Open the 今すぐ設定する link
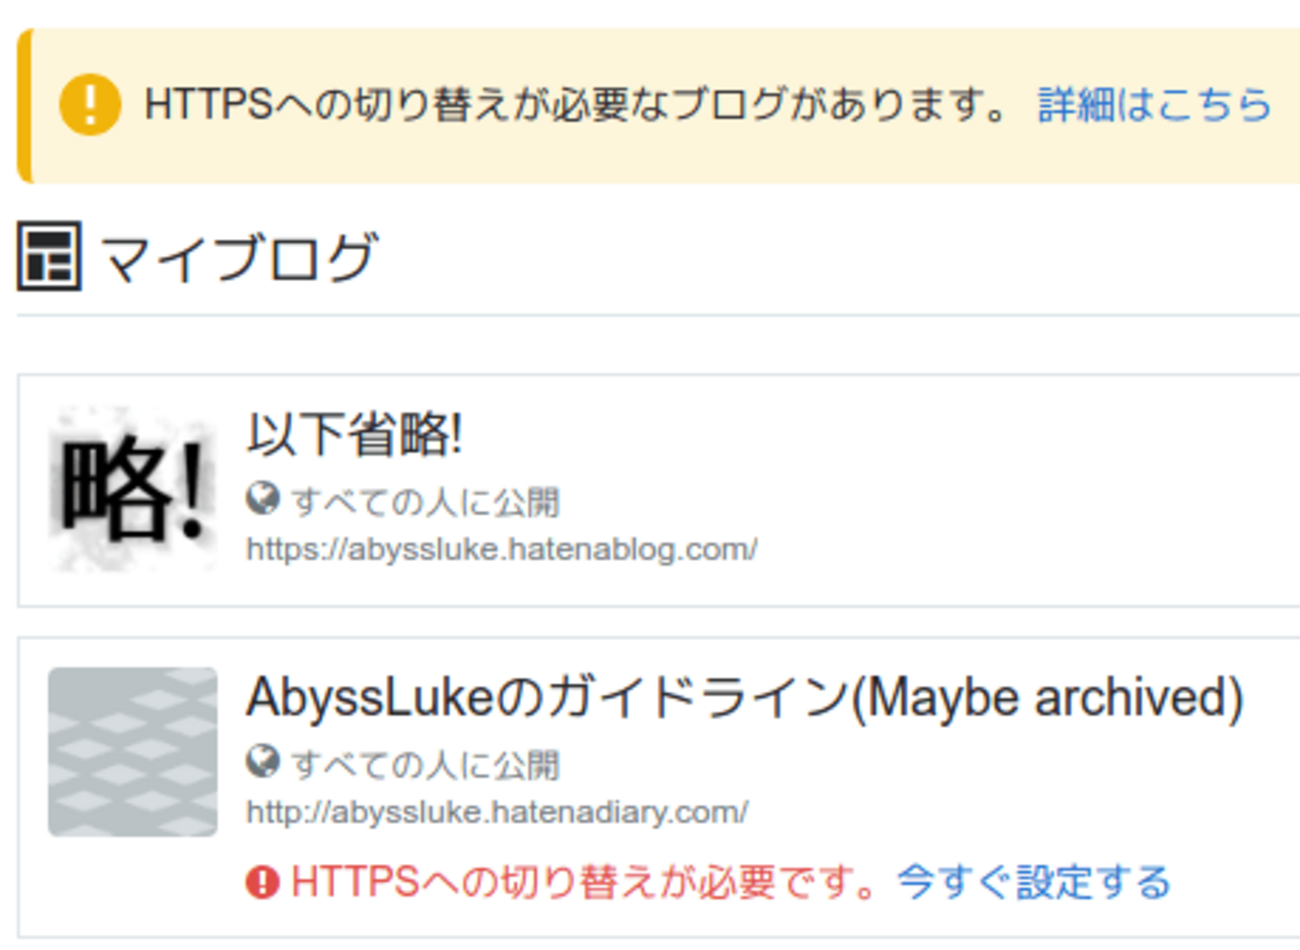Screen dimensions: 1300x950 (1033, 882)
